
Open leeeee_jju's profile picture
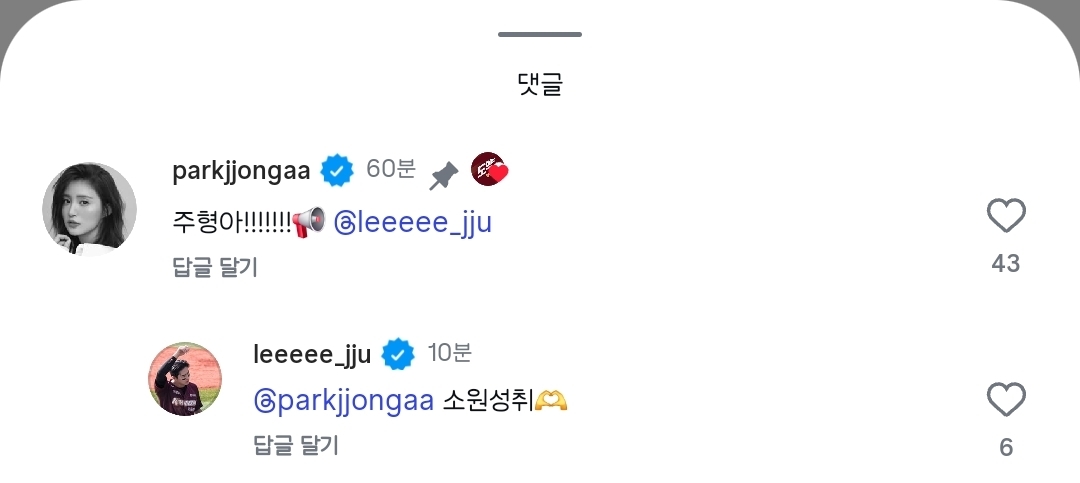tap(185, 378)
